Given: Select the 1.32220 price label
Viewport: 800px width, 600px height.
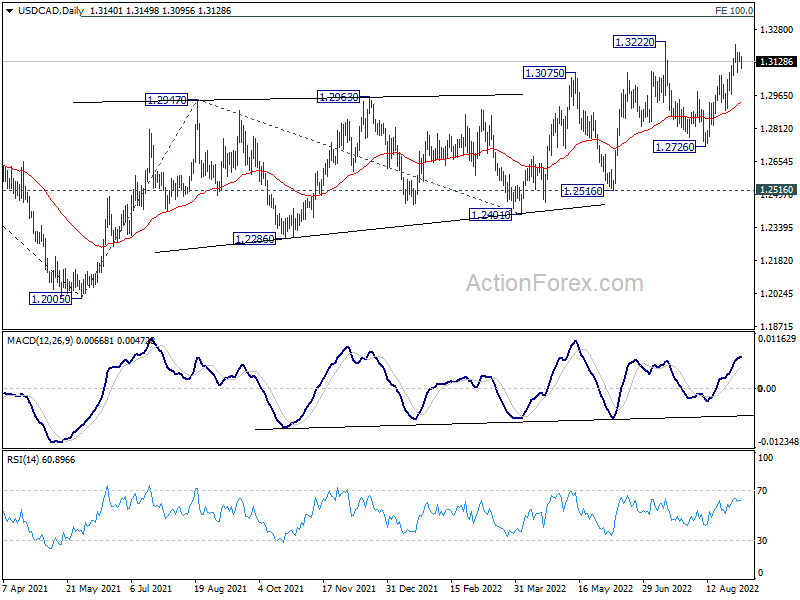Looking at the screenshot, I should click(634, 42).
